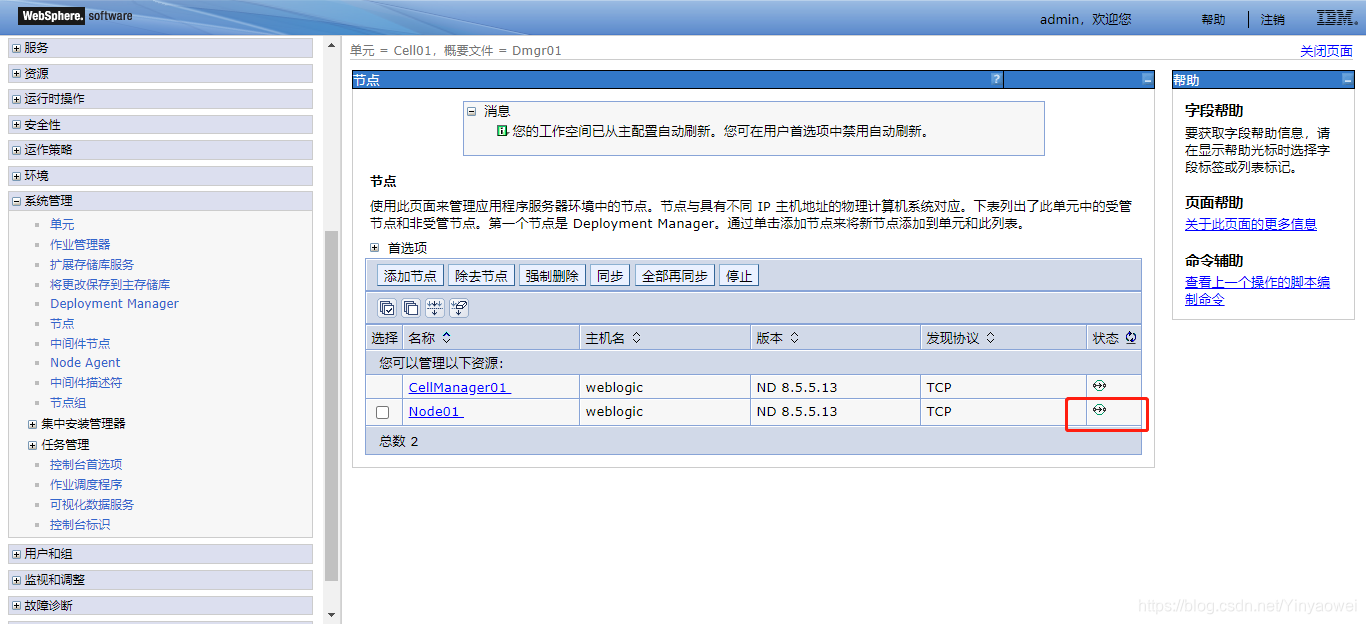Check the Node01 row checkbox

(x=382, y=412)
